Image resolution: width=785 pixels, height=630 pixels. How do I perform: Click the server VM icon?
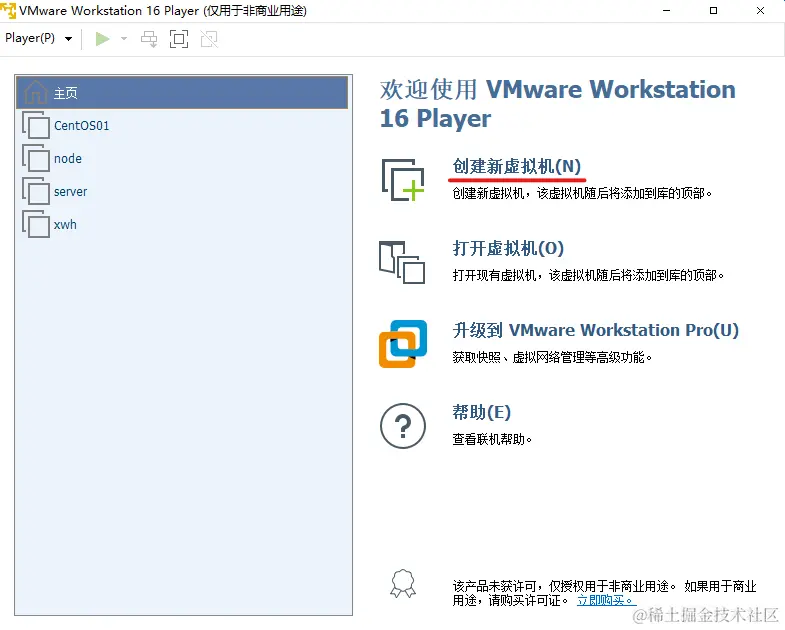pos(36,191)
